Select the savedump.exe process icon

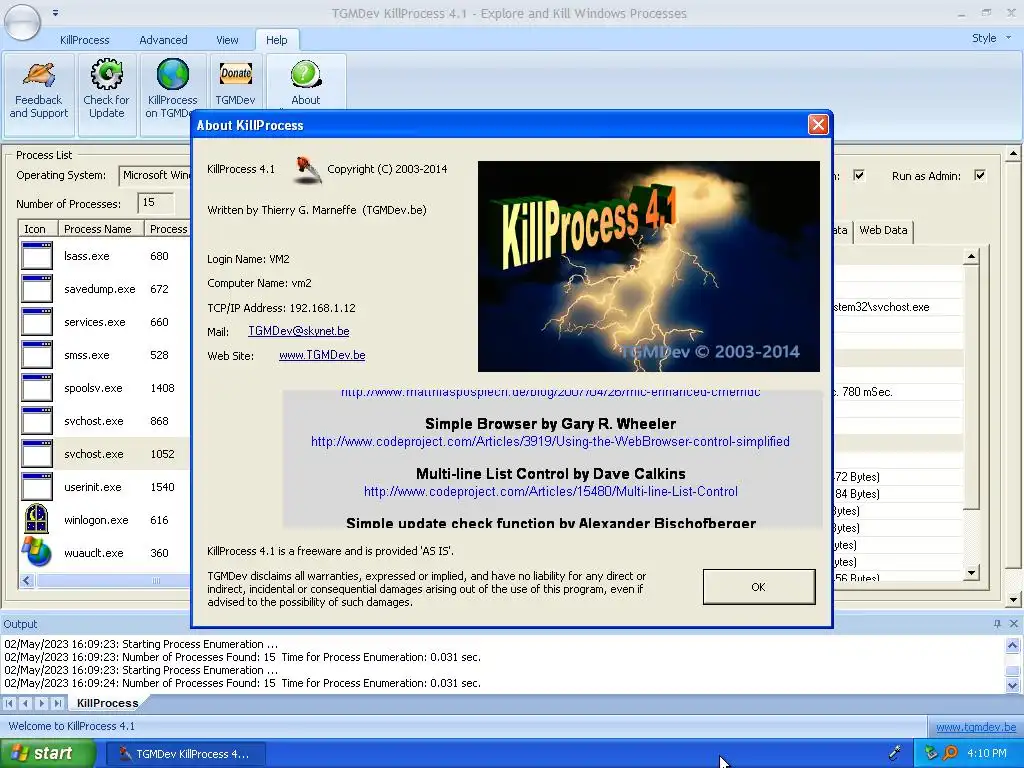tap(37, 289)
